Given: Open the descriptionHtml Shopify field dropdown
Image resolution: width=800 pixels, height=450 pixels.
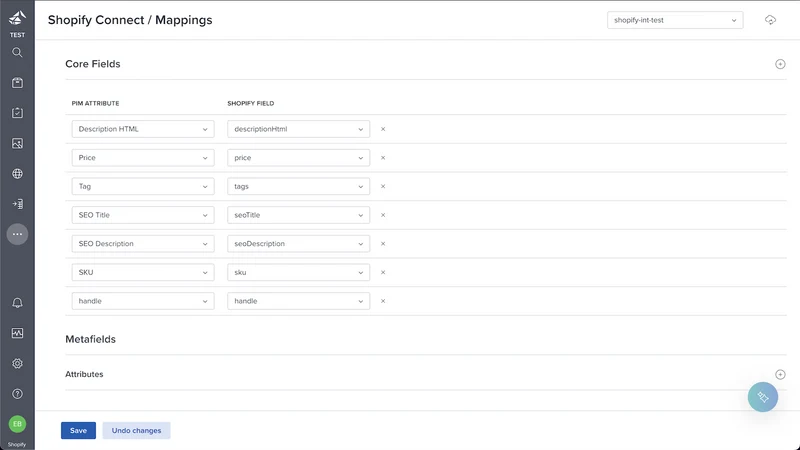Looking at the screenshot, I should [x=298, y=129].
